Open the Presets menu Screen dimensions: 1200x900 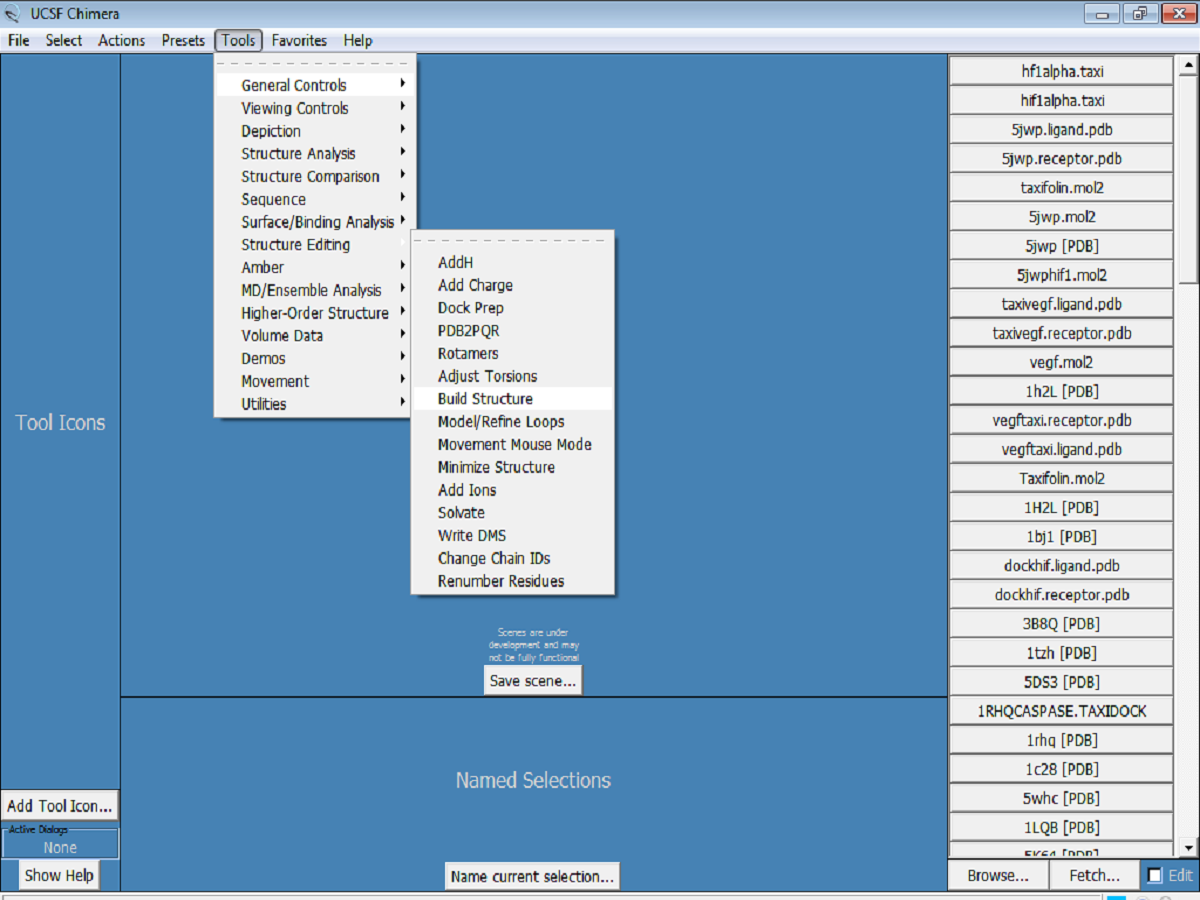[183, 40]
